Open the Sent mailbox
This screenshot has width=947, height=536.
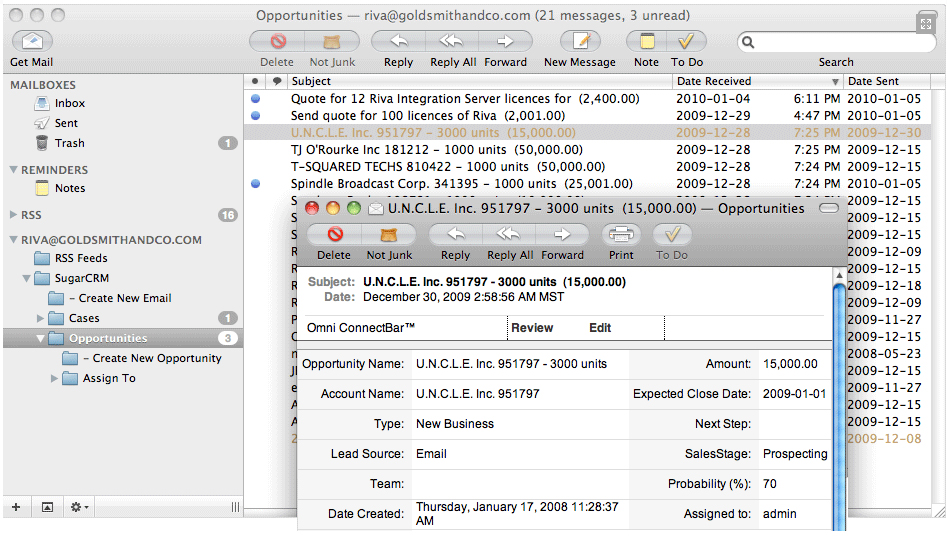tap(66, 123)
